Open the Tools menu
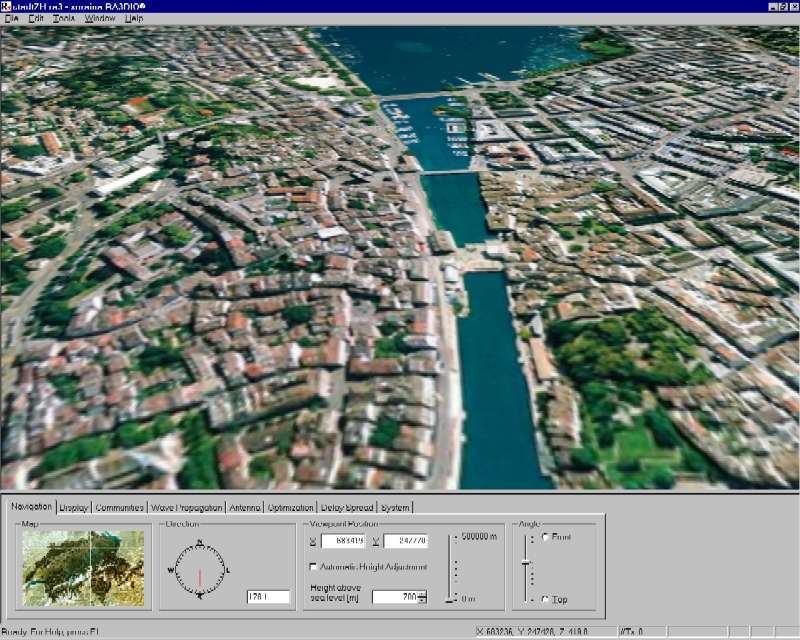 (x=64, y=18)
